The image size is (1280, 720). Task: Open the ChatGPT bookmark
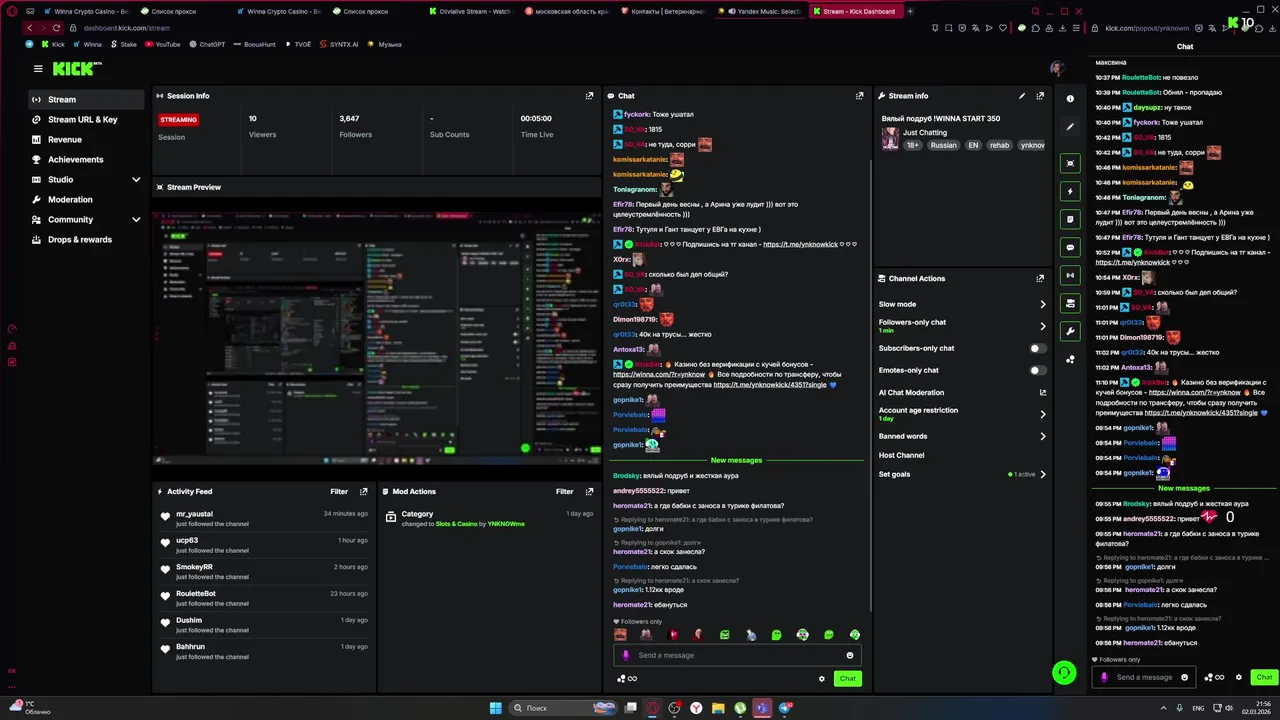click(x=207, y=44)
